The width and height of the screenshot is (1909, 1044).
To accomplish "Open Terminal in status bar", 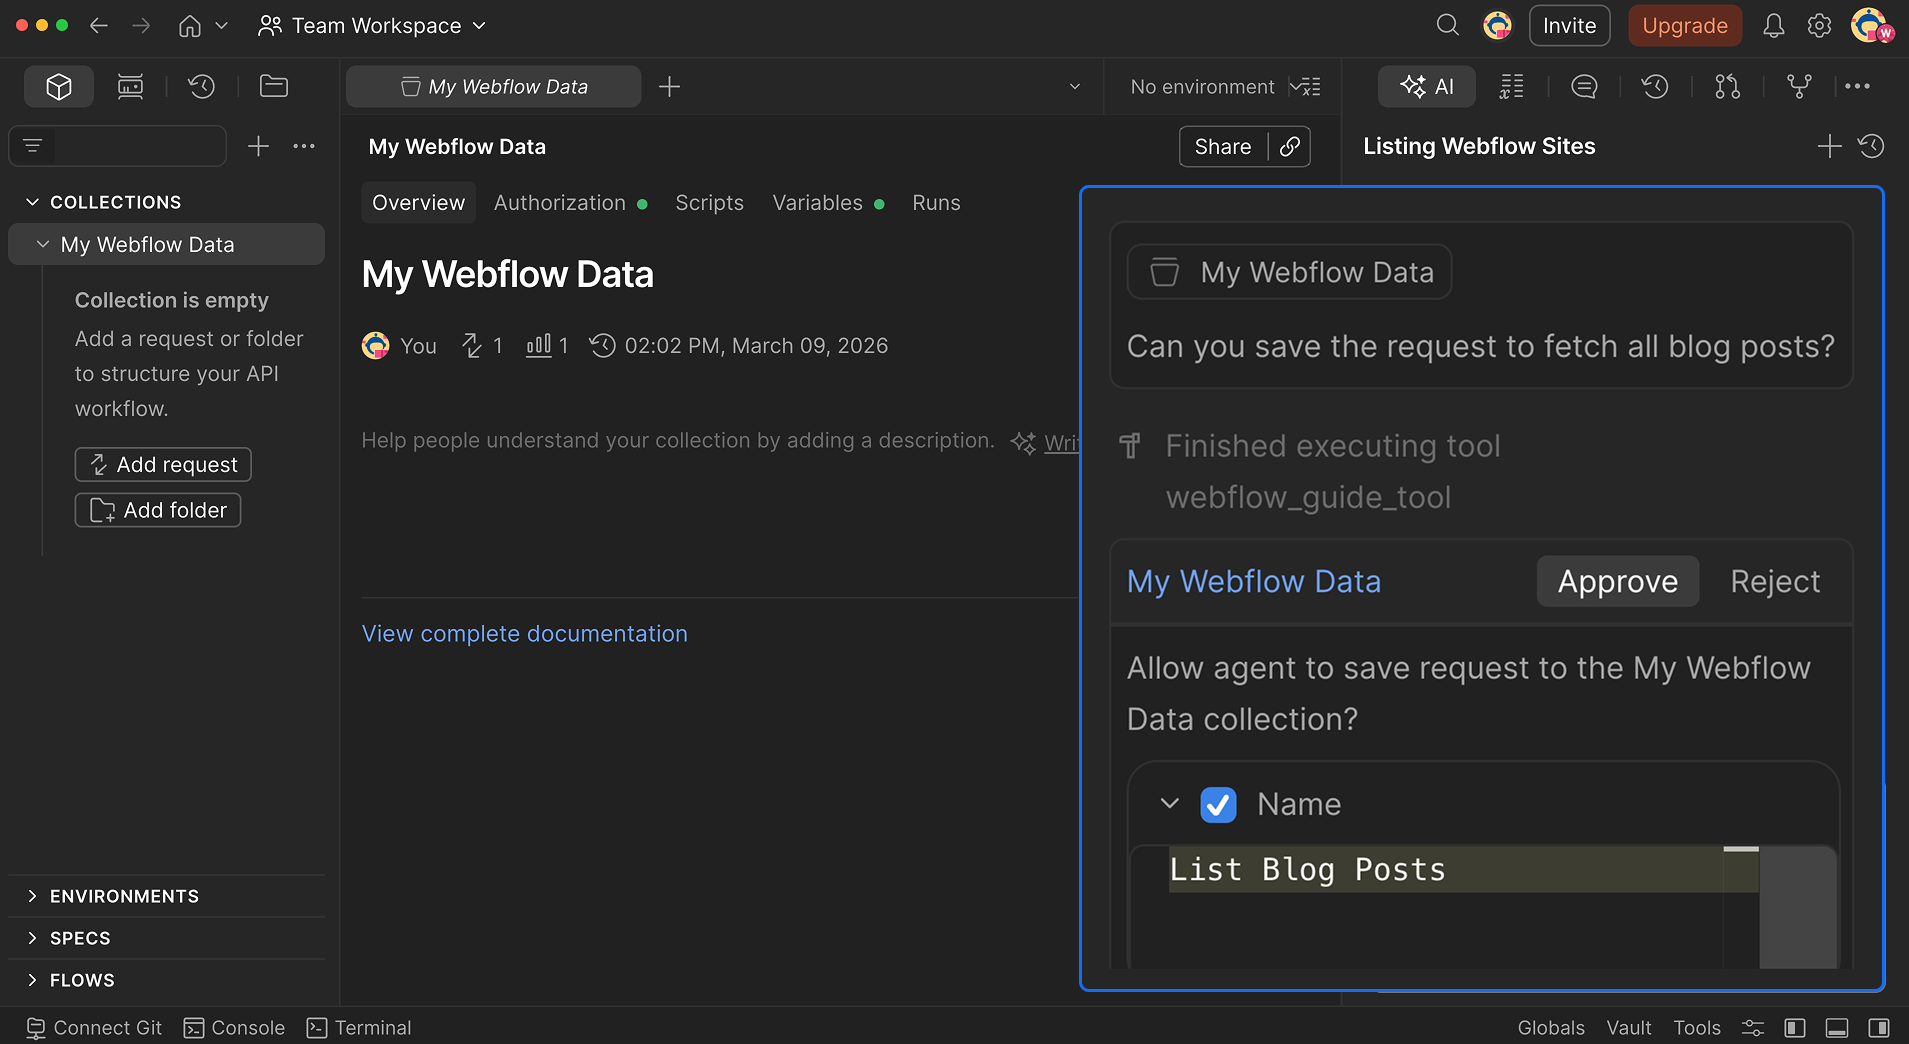I will point(359,1028).
